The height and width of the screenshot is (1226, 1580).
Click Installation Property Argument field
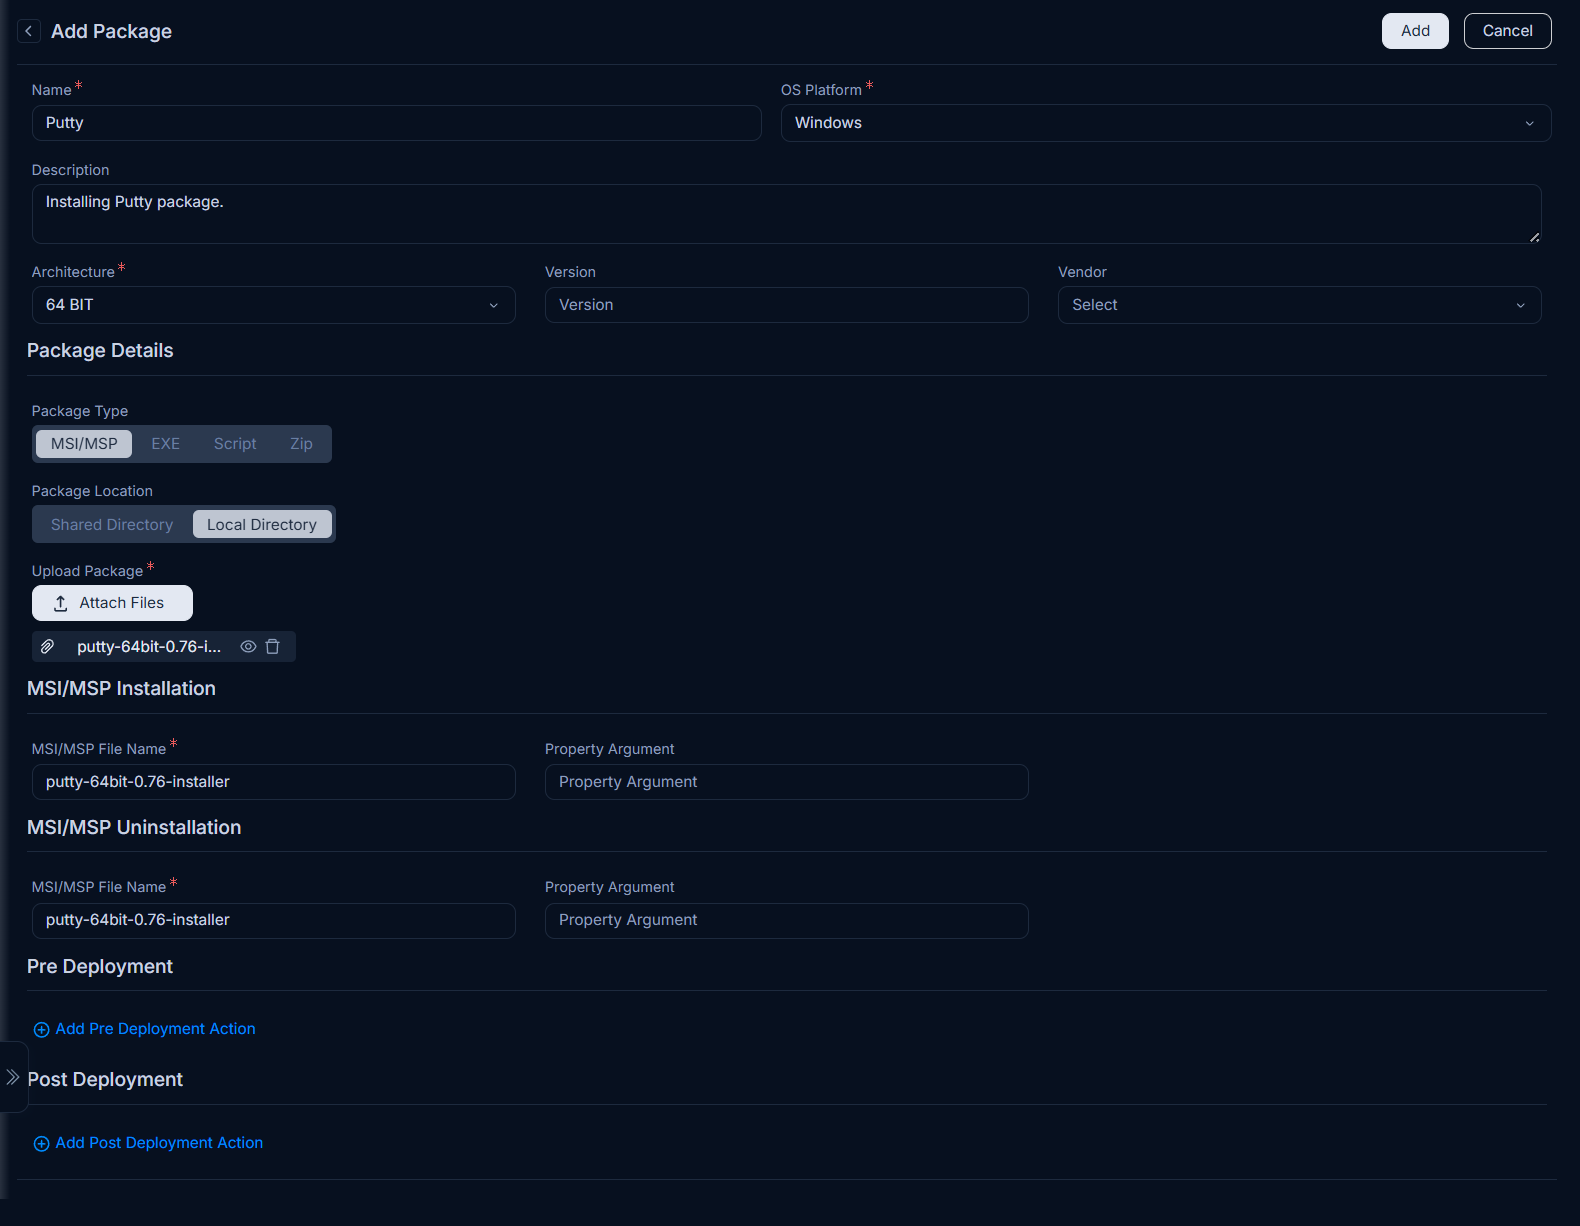(787, 782)
